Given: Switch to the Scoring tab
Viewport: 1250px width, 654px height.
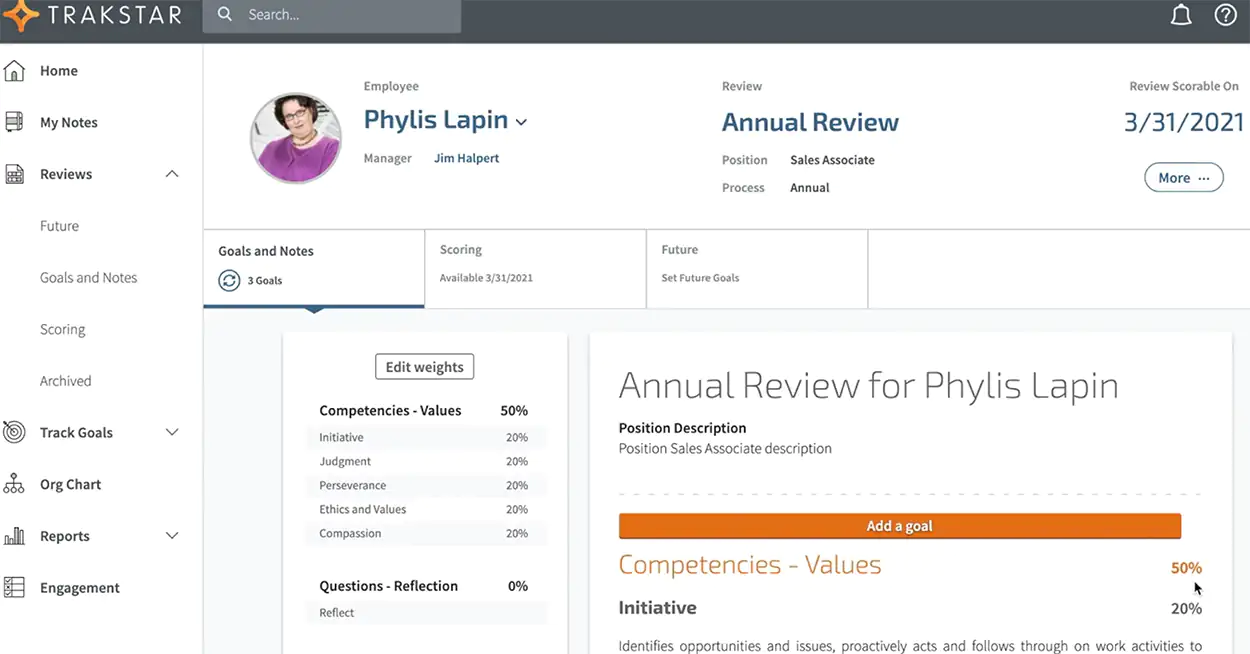Looking at the screenshot, I should 535,268.
